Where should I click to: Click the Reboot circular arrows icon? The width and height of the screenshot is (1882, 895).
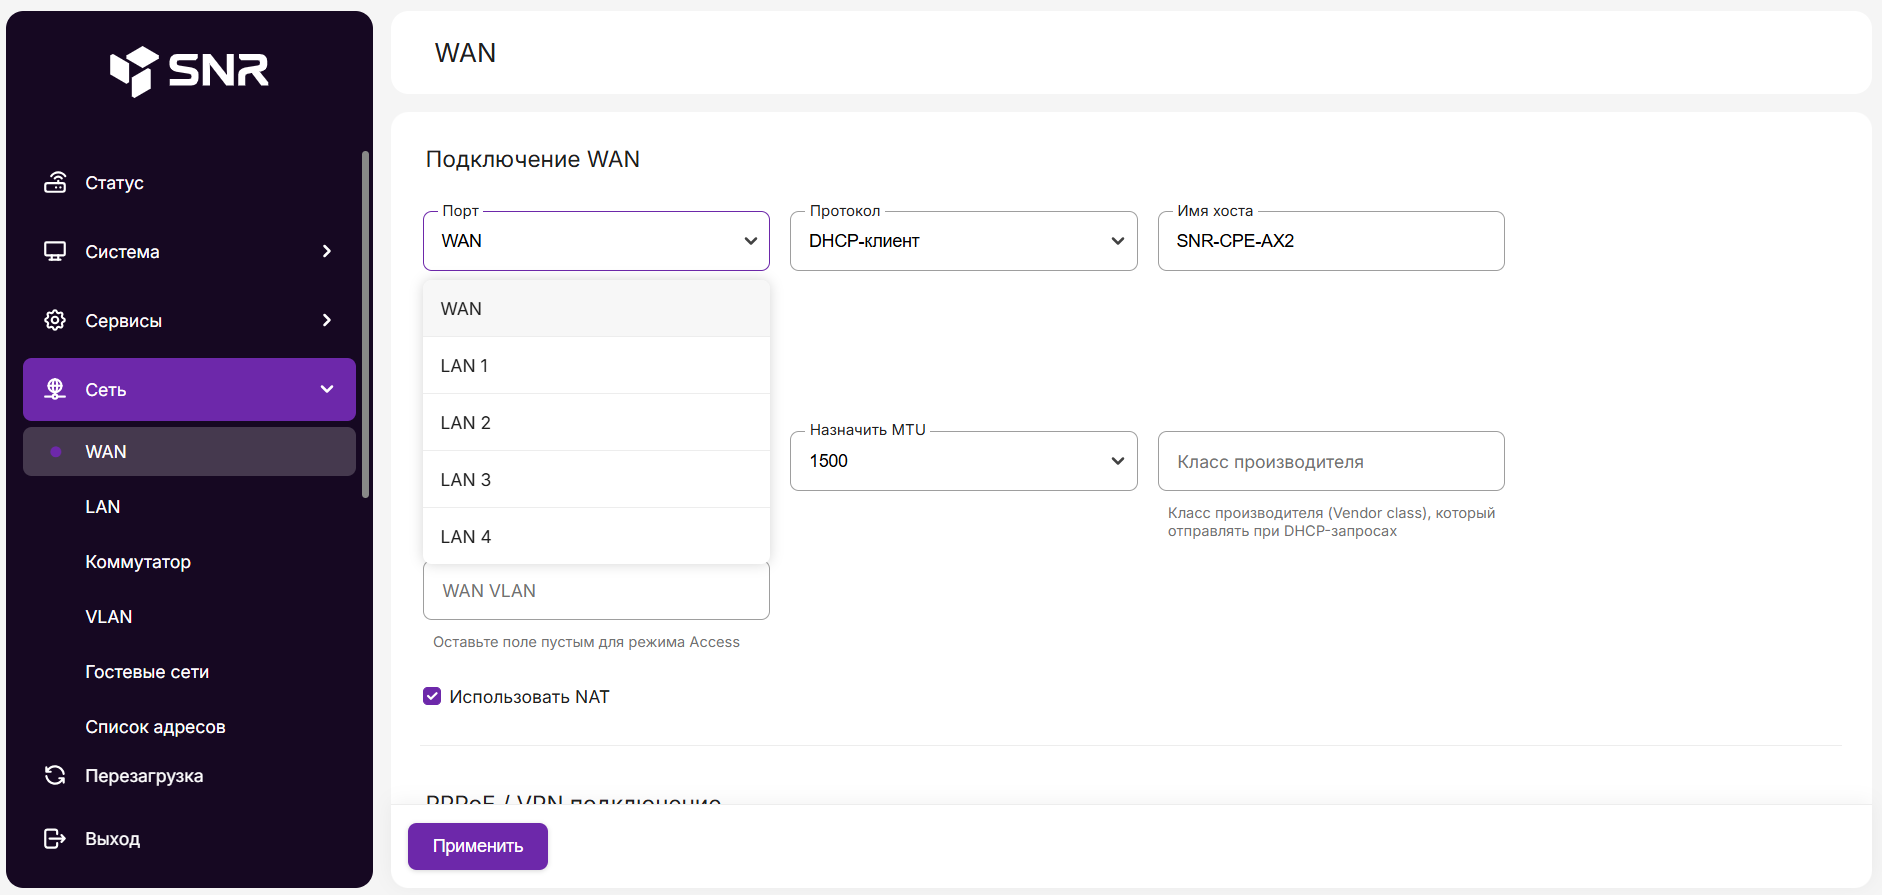pyautogui.click(x=55, y=776)
